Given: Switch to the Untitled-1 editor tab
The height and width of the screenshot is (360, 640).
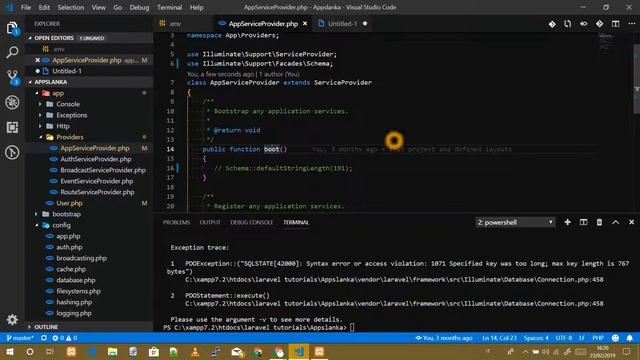Looking at the screenshot, I should (x=342, y=24).
